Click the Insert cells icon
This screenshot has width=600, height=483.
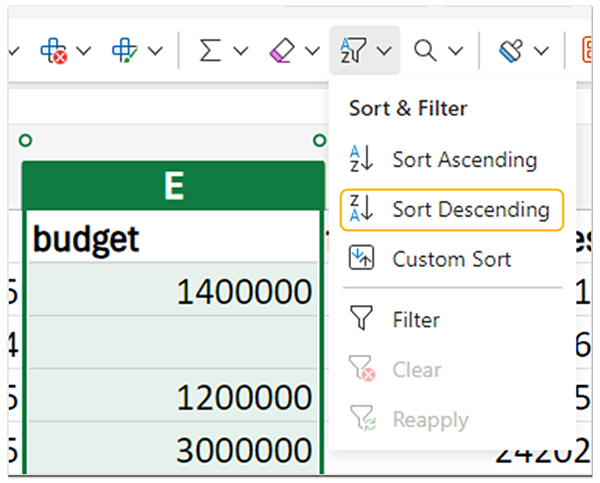point(125,50)
